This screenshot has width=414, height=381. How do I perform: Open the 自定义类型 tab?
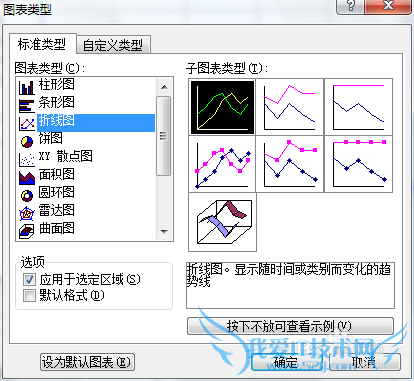point(113,45)
